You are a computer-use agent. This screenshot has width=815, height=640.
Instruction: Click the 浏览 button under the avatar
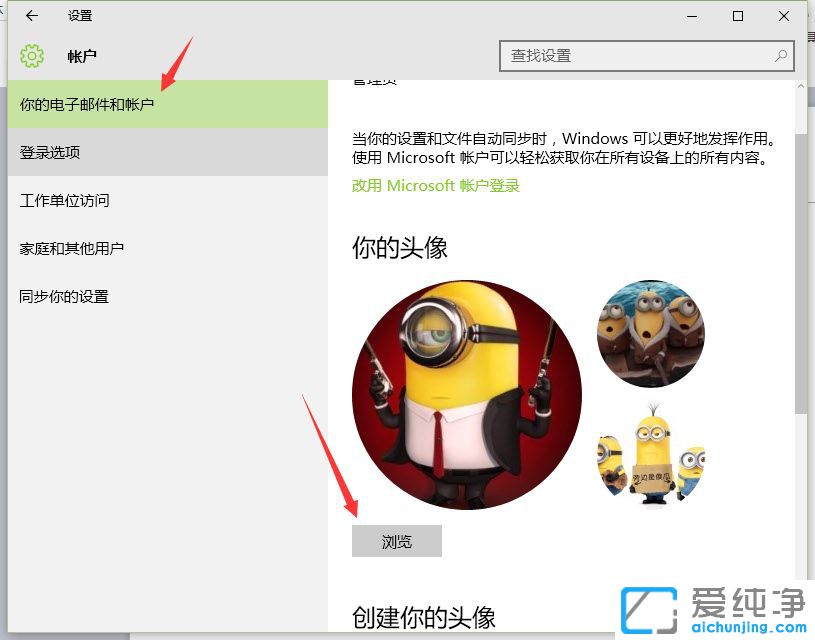point(396,540)
